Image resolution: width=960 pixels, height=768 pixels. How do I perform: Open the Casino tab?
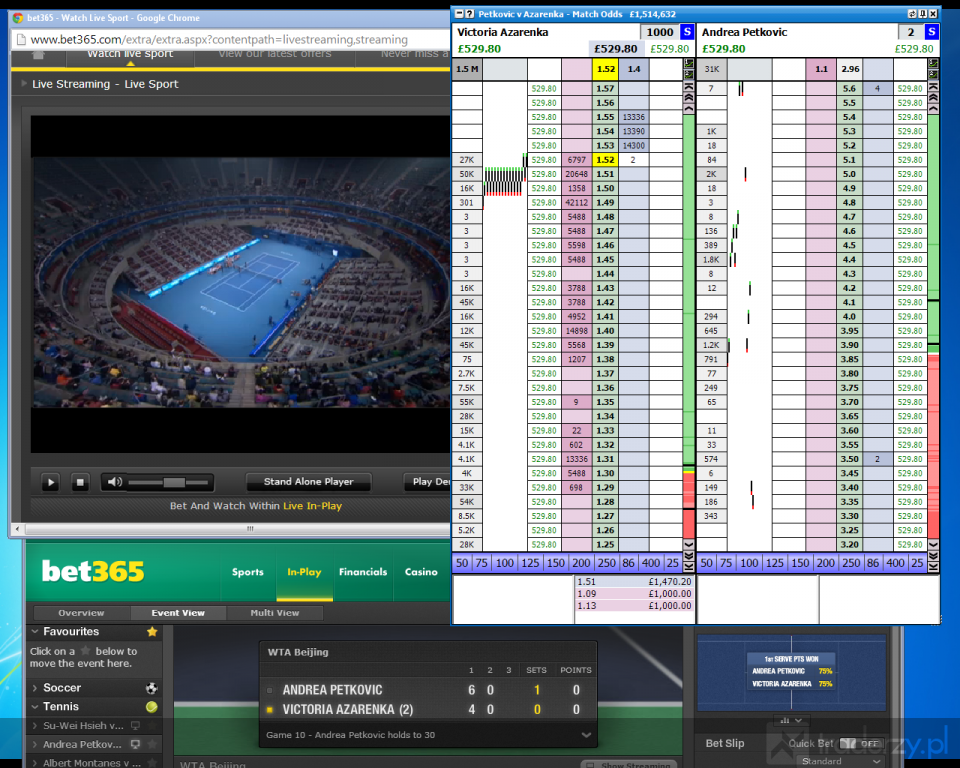[421, 572]
